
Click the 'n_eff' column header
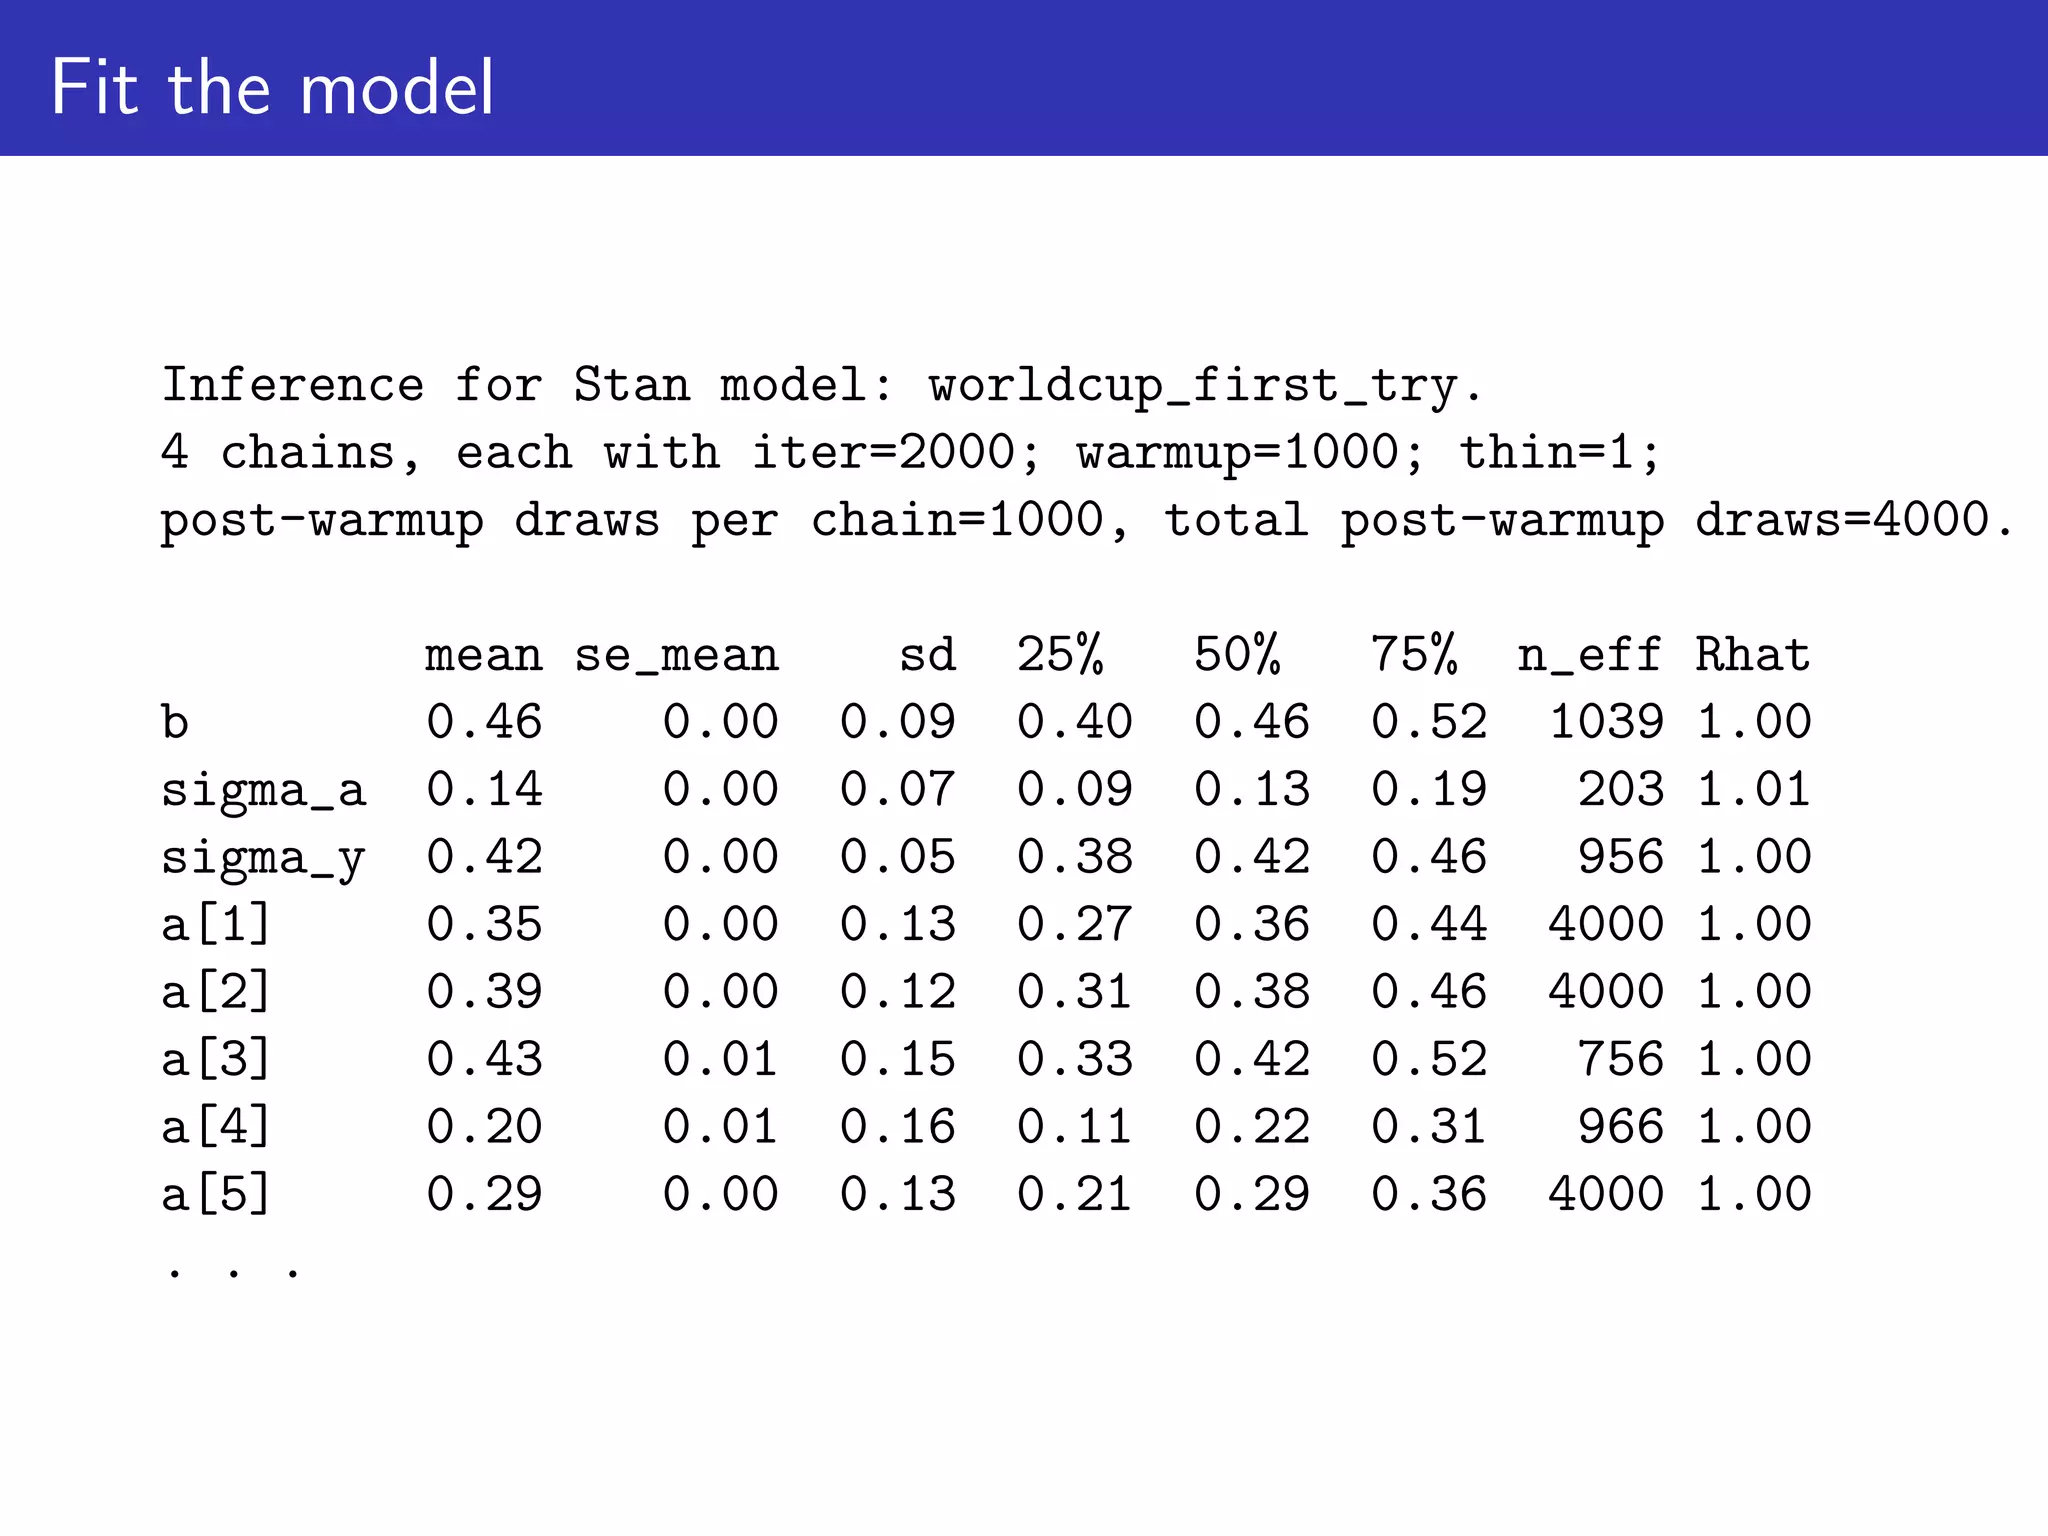pyautogui.click(x=1590, y=656)
